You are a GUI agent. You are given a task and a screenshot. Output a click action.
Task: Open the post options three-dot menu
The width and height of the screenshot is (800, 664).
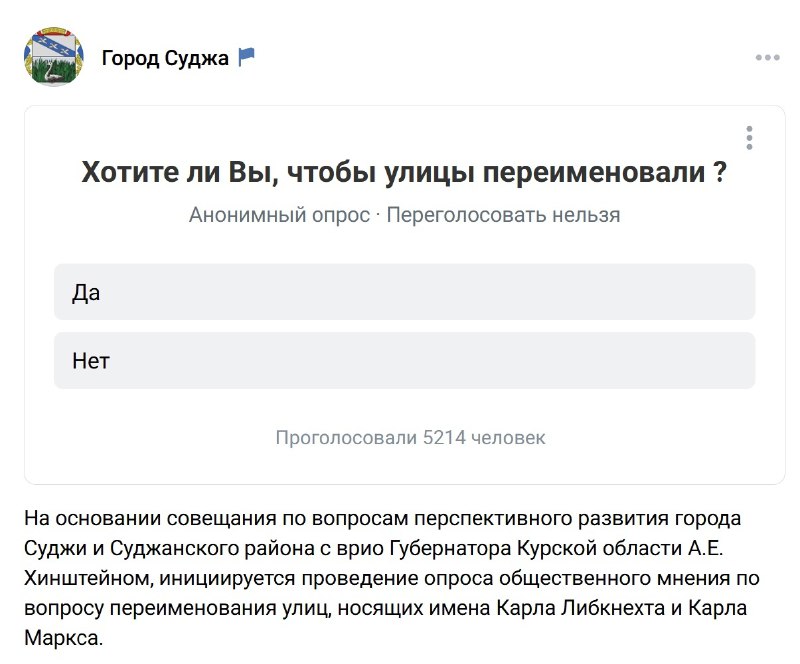[x=767, y=58]
